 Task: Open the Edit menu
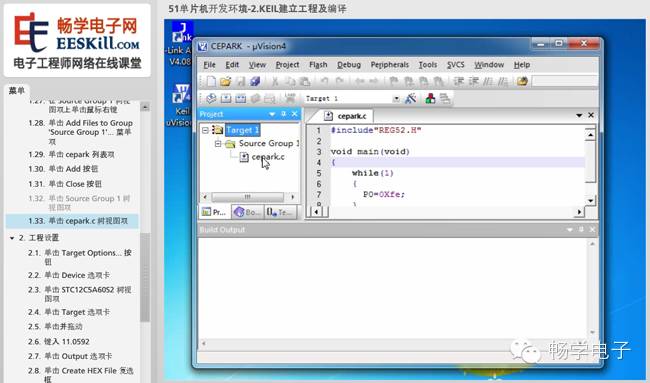[x=232, y=65]
